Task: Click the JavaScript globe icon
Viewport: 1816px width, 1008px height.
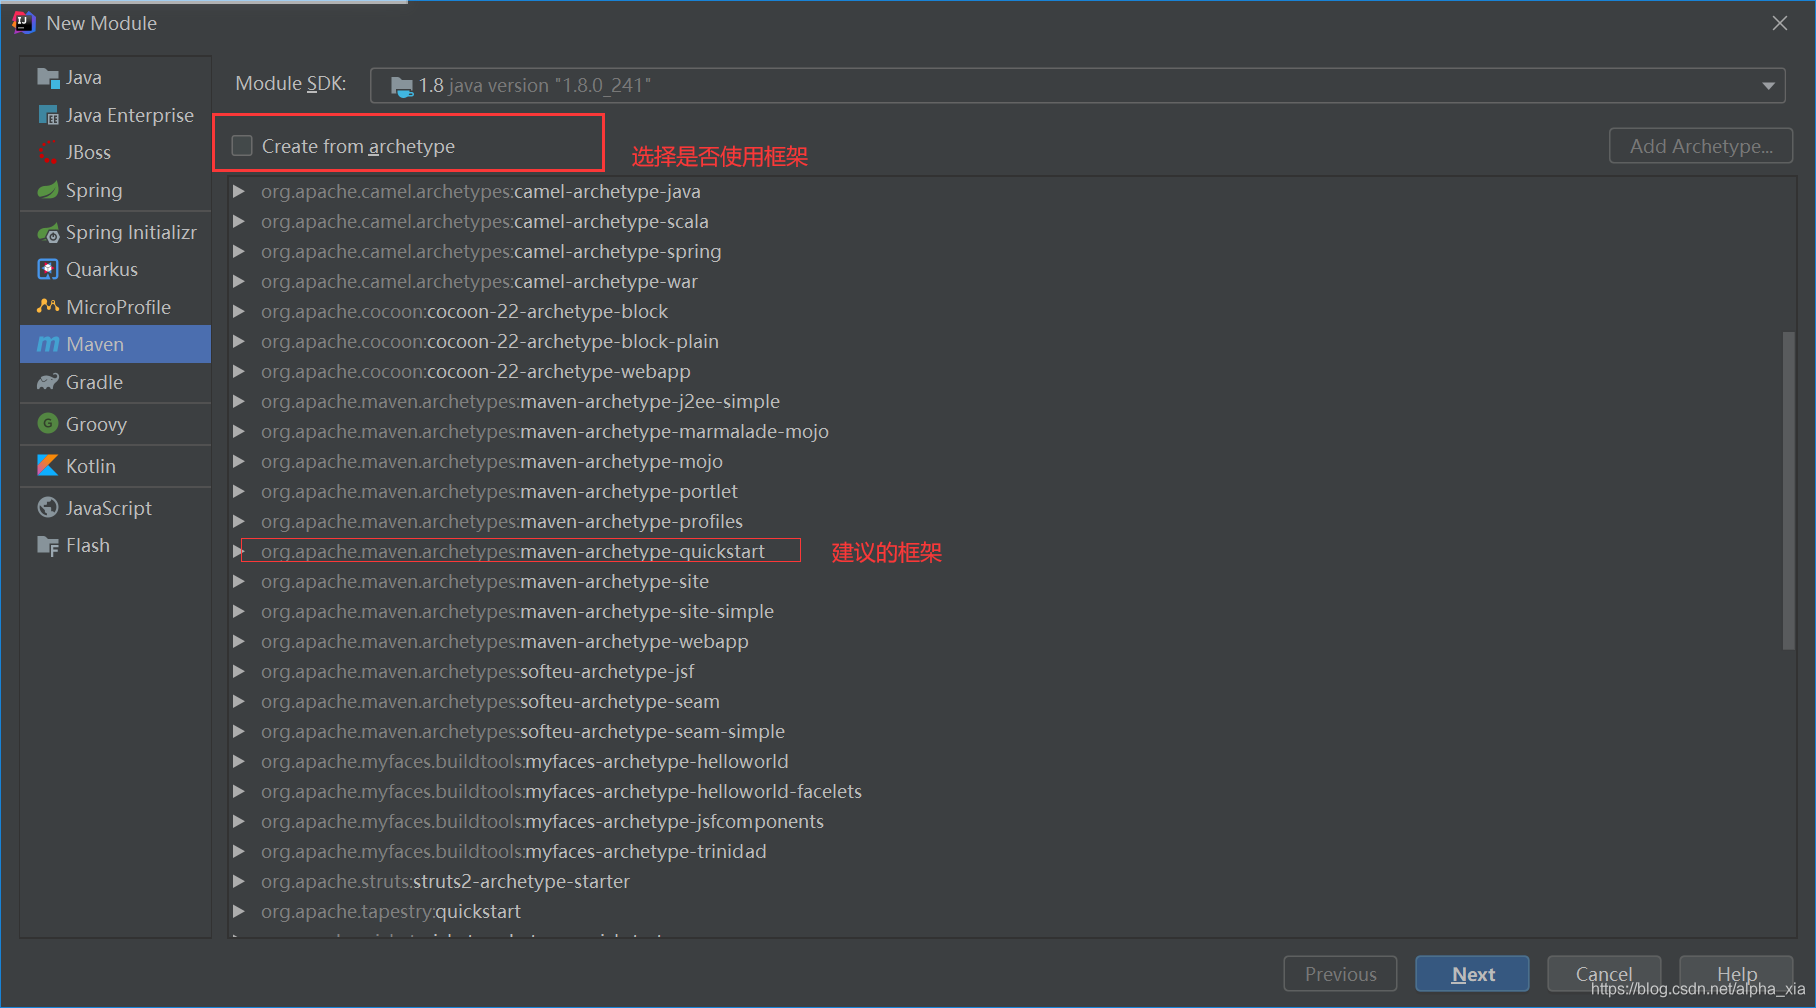Action: (x=48, y=508)
